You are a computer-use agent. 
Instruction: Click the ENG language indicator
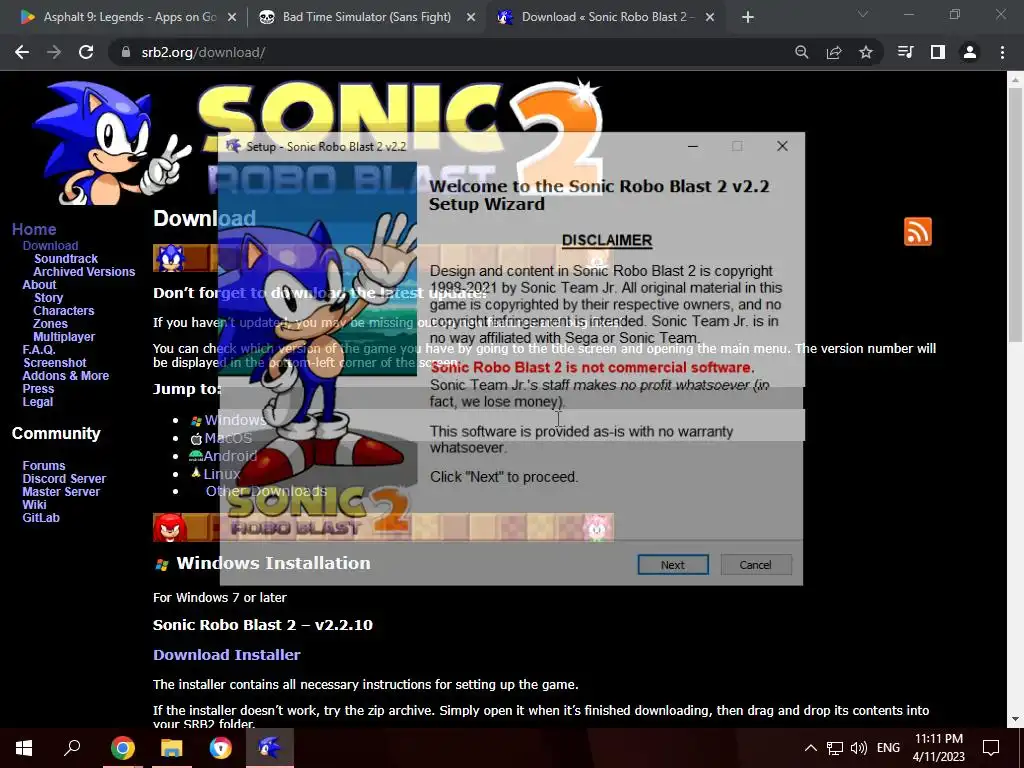(888, 748)
